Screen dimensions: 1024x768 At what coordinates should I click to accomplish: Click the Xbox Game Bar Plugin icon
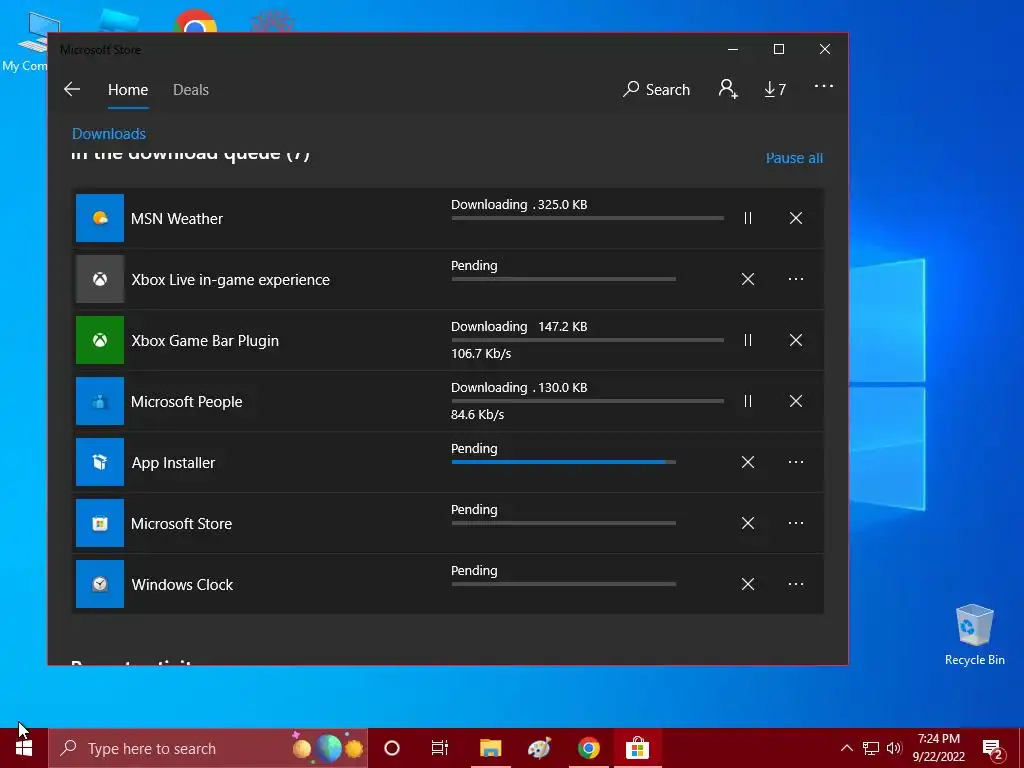[100, 340]
